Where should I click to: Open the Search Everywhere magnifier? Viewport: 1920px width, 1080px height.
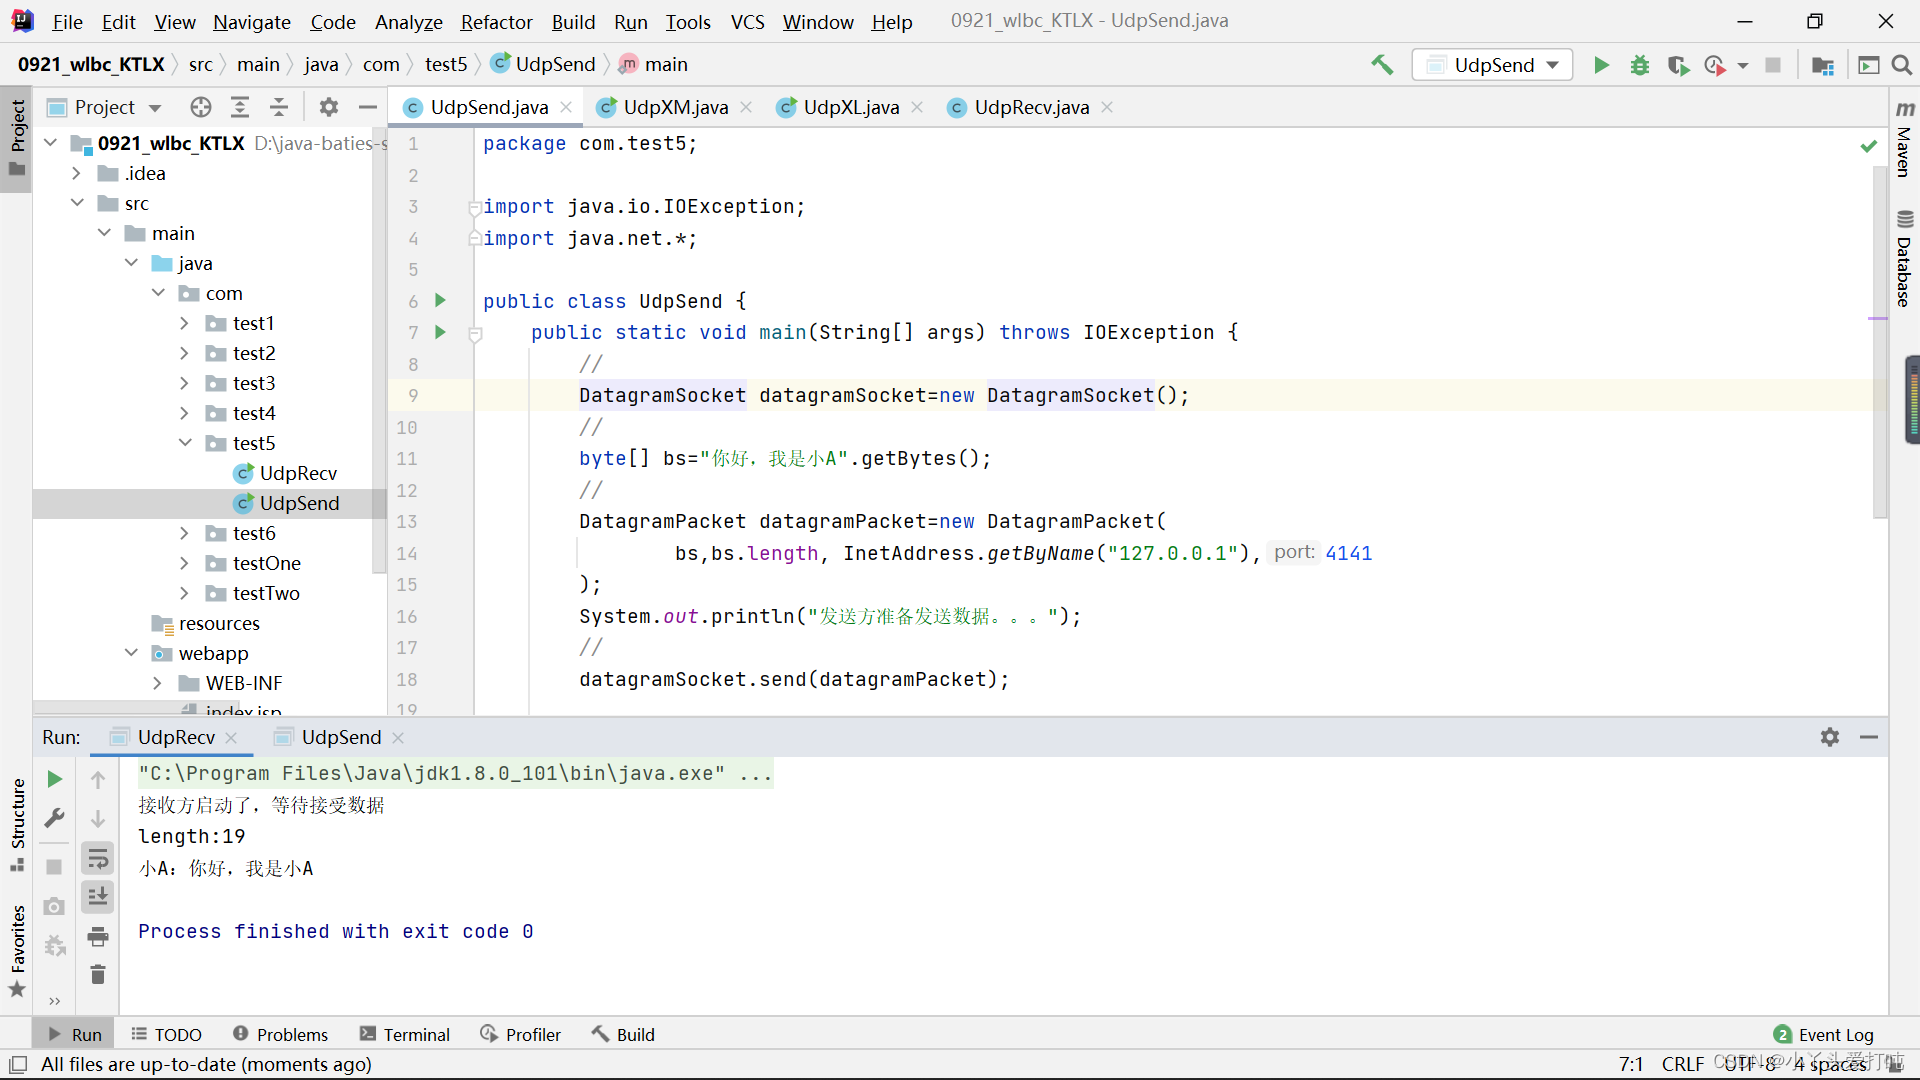coord(1902,65)
